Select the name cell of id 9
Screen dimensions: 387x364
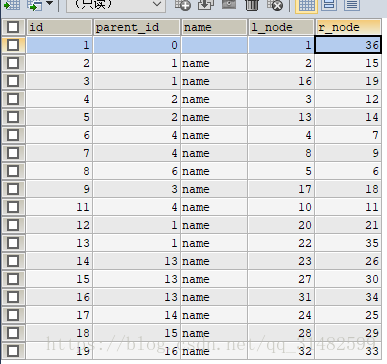click(214, 189)
